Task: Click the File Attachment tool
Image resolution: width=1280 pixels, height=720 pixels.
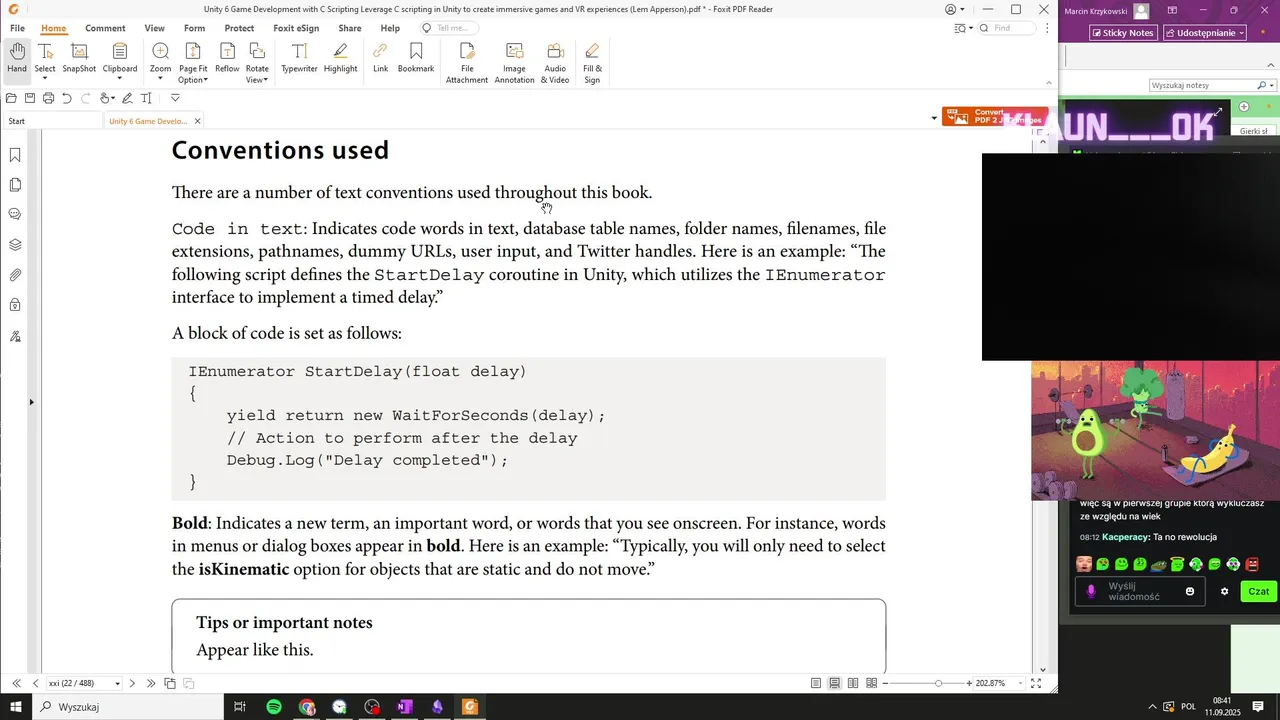Action: tap(467, 63)
